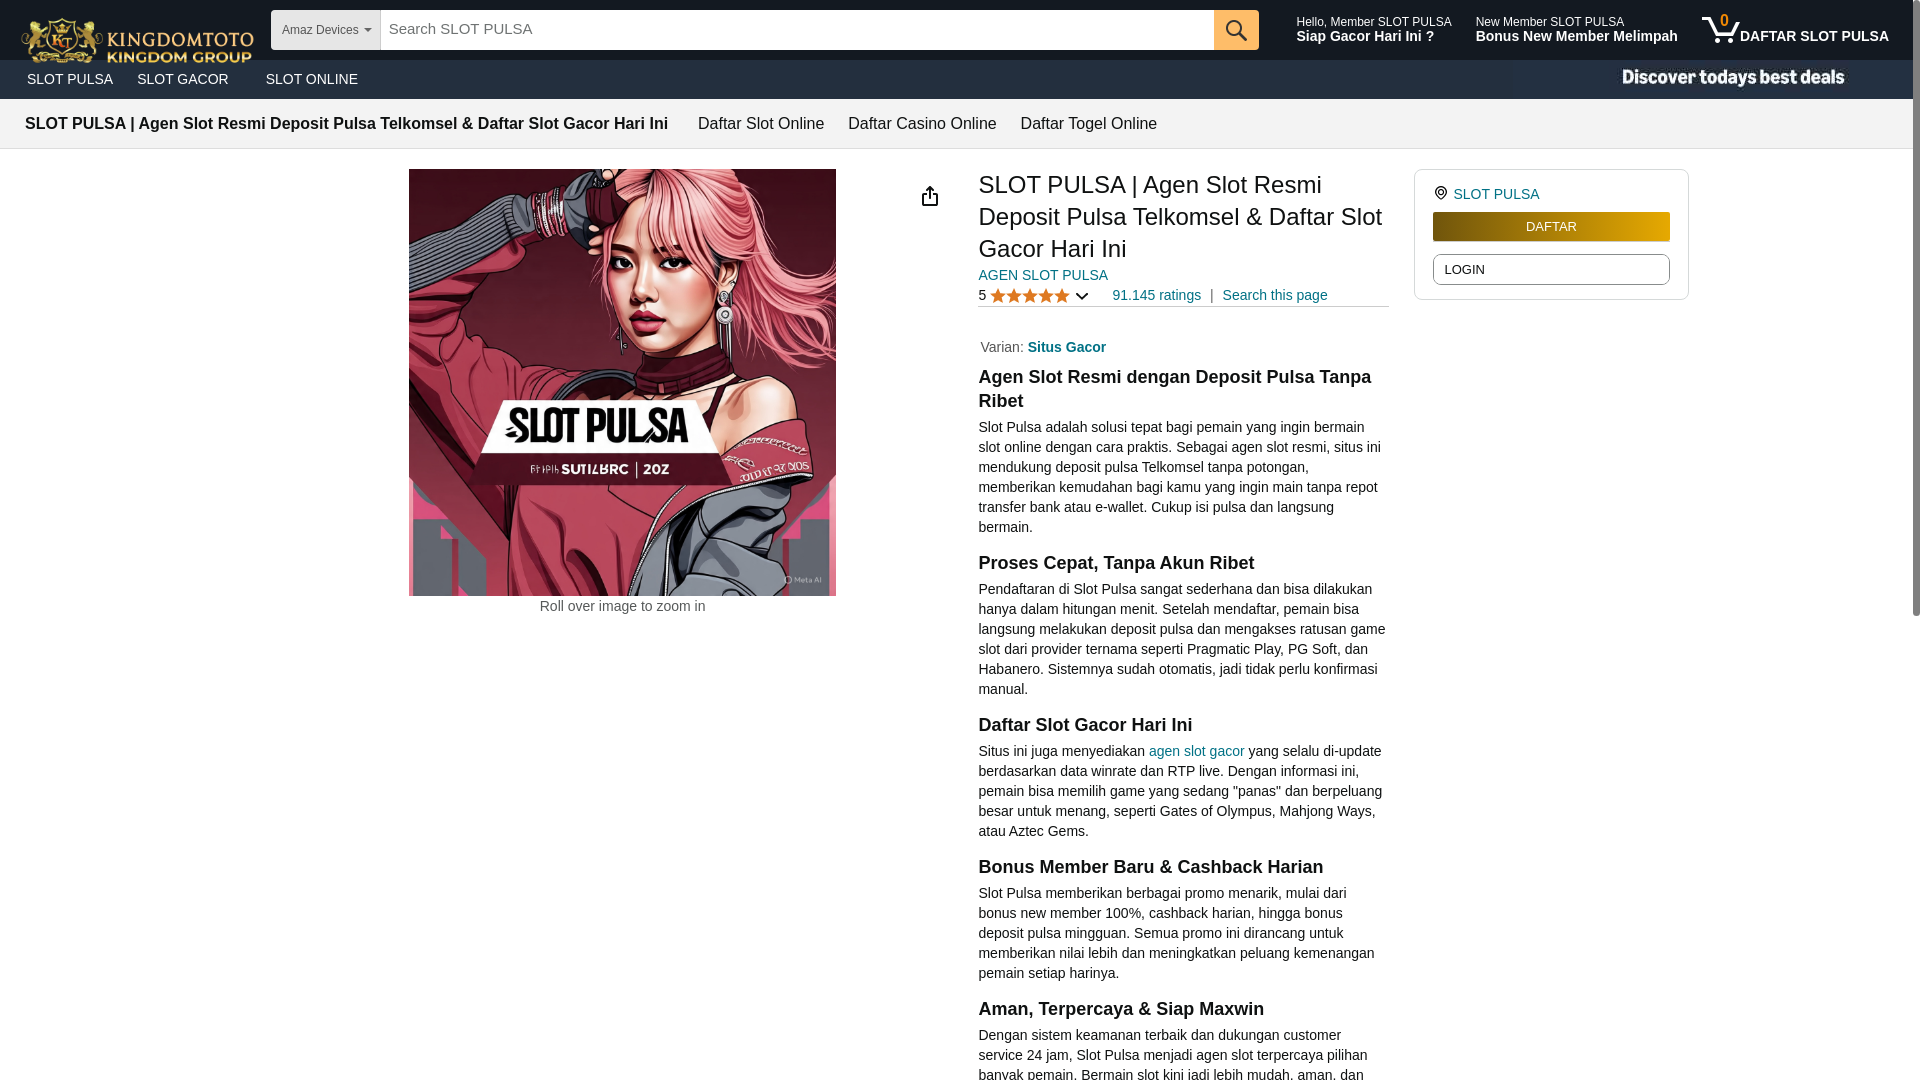Open the SLOT GACOR nav menu item
The height and width of the screenshot is (1080, 1920).
point(183,79)
